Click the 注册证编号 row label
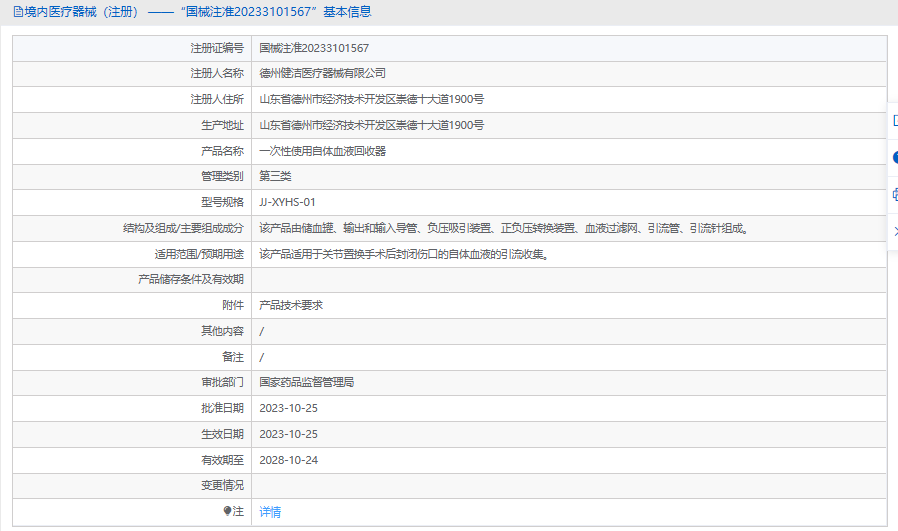The image size is (898, 531). (217, 48)
